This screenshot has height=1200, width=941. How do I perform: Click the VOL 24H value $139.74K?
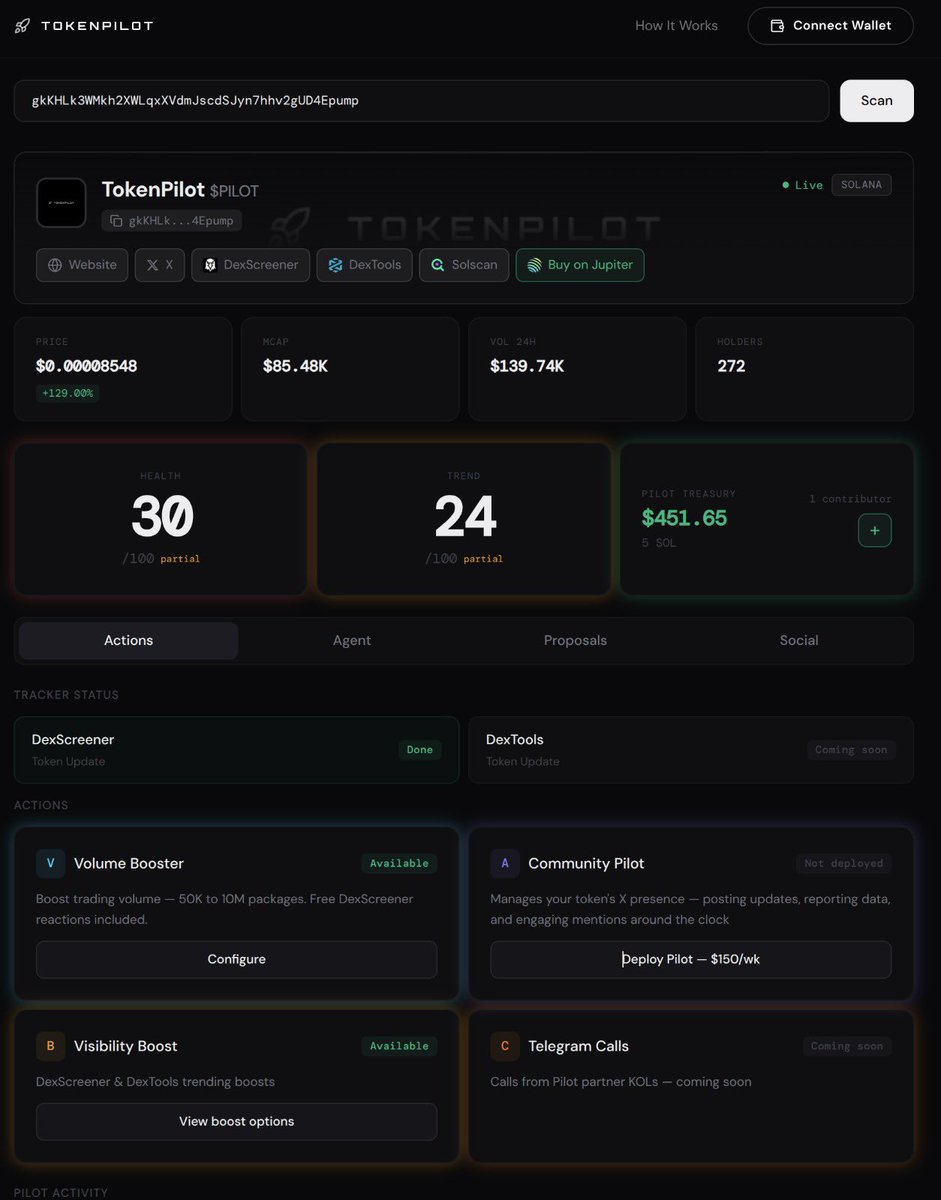(527, 367)
